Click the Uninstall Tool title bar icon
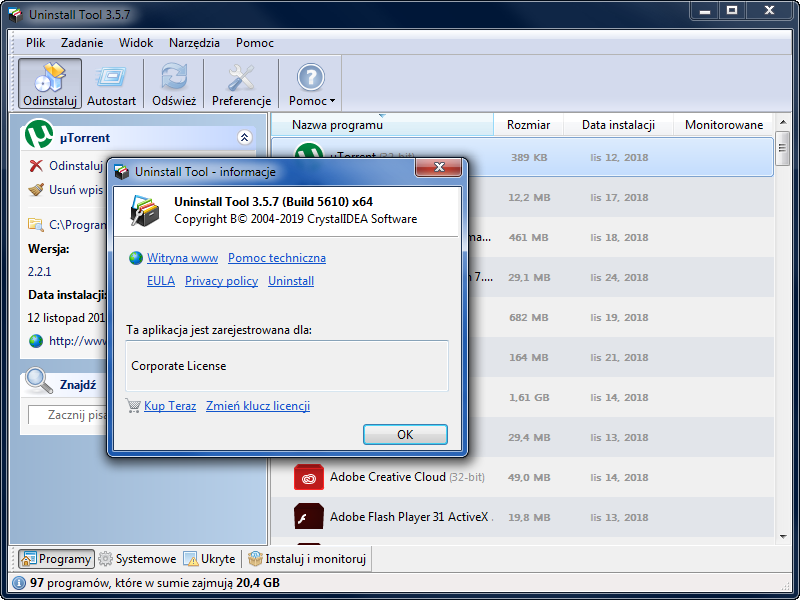The height and width of the screenshot is (600, 800). (x=16, y=14)
